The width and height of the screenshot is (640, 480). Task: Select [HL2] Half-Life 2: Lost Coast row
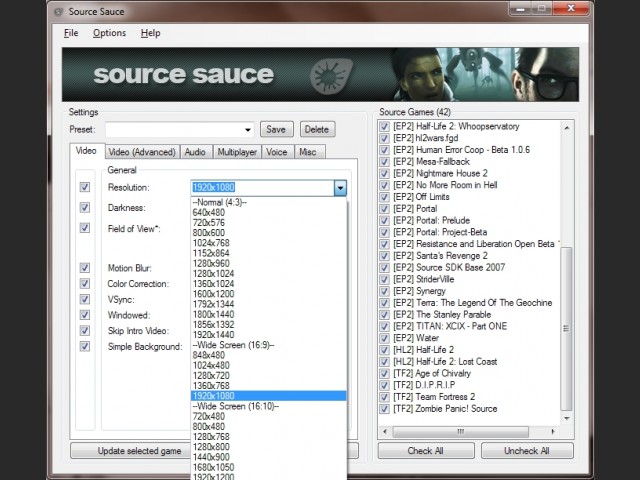click(x=445, y=362)
